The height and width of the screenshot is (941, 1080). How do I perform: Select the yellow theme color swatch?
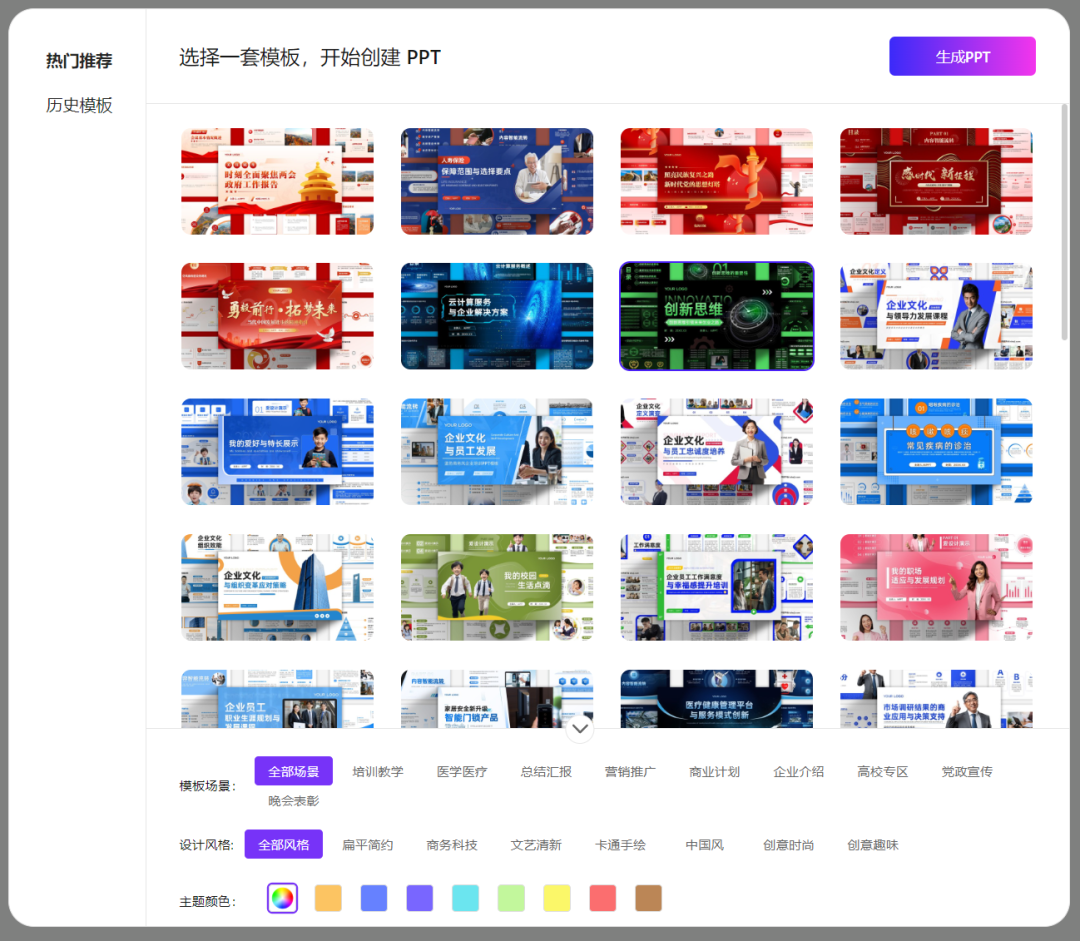[x=557, y=898]
